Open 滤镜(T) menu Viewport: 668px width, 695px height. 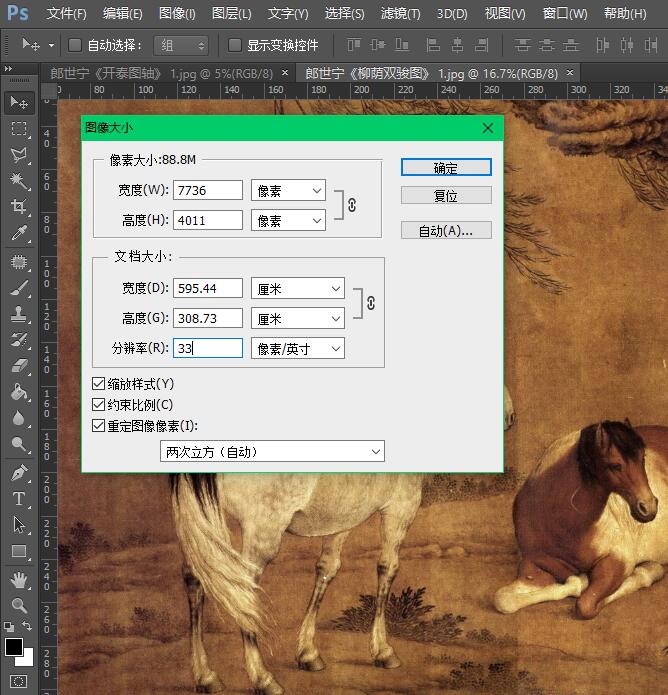pyautogui.click(x=401, y=14)
